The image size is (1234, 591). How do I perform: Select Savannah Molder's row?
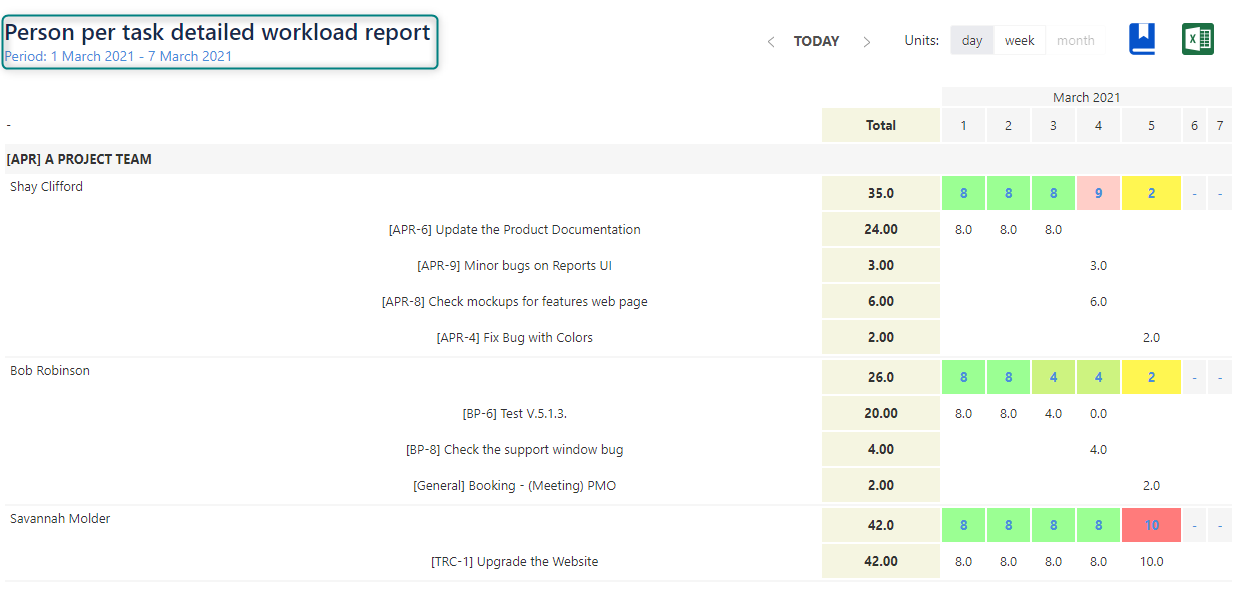[60, 519]
